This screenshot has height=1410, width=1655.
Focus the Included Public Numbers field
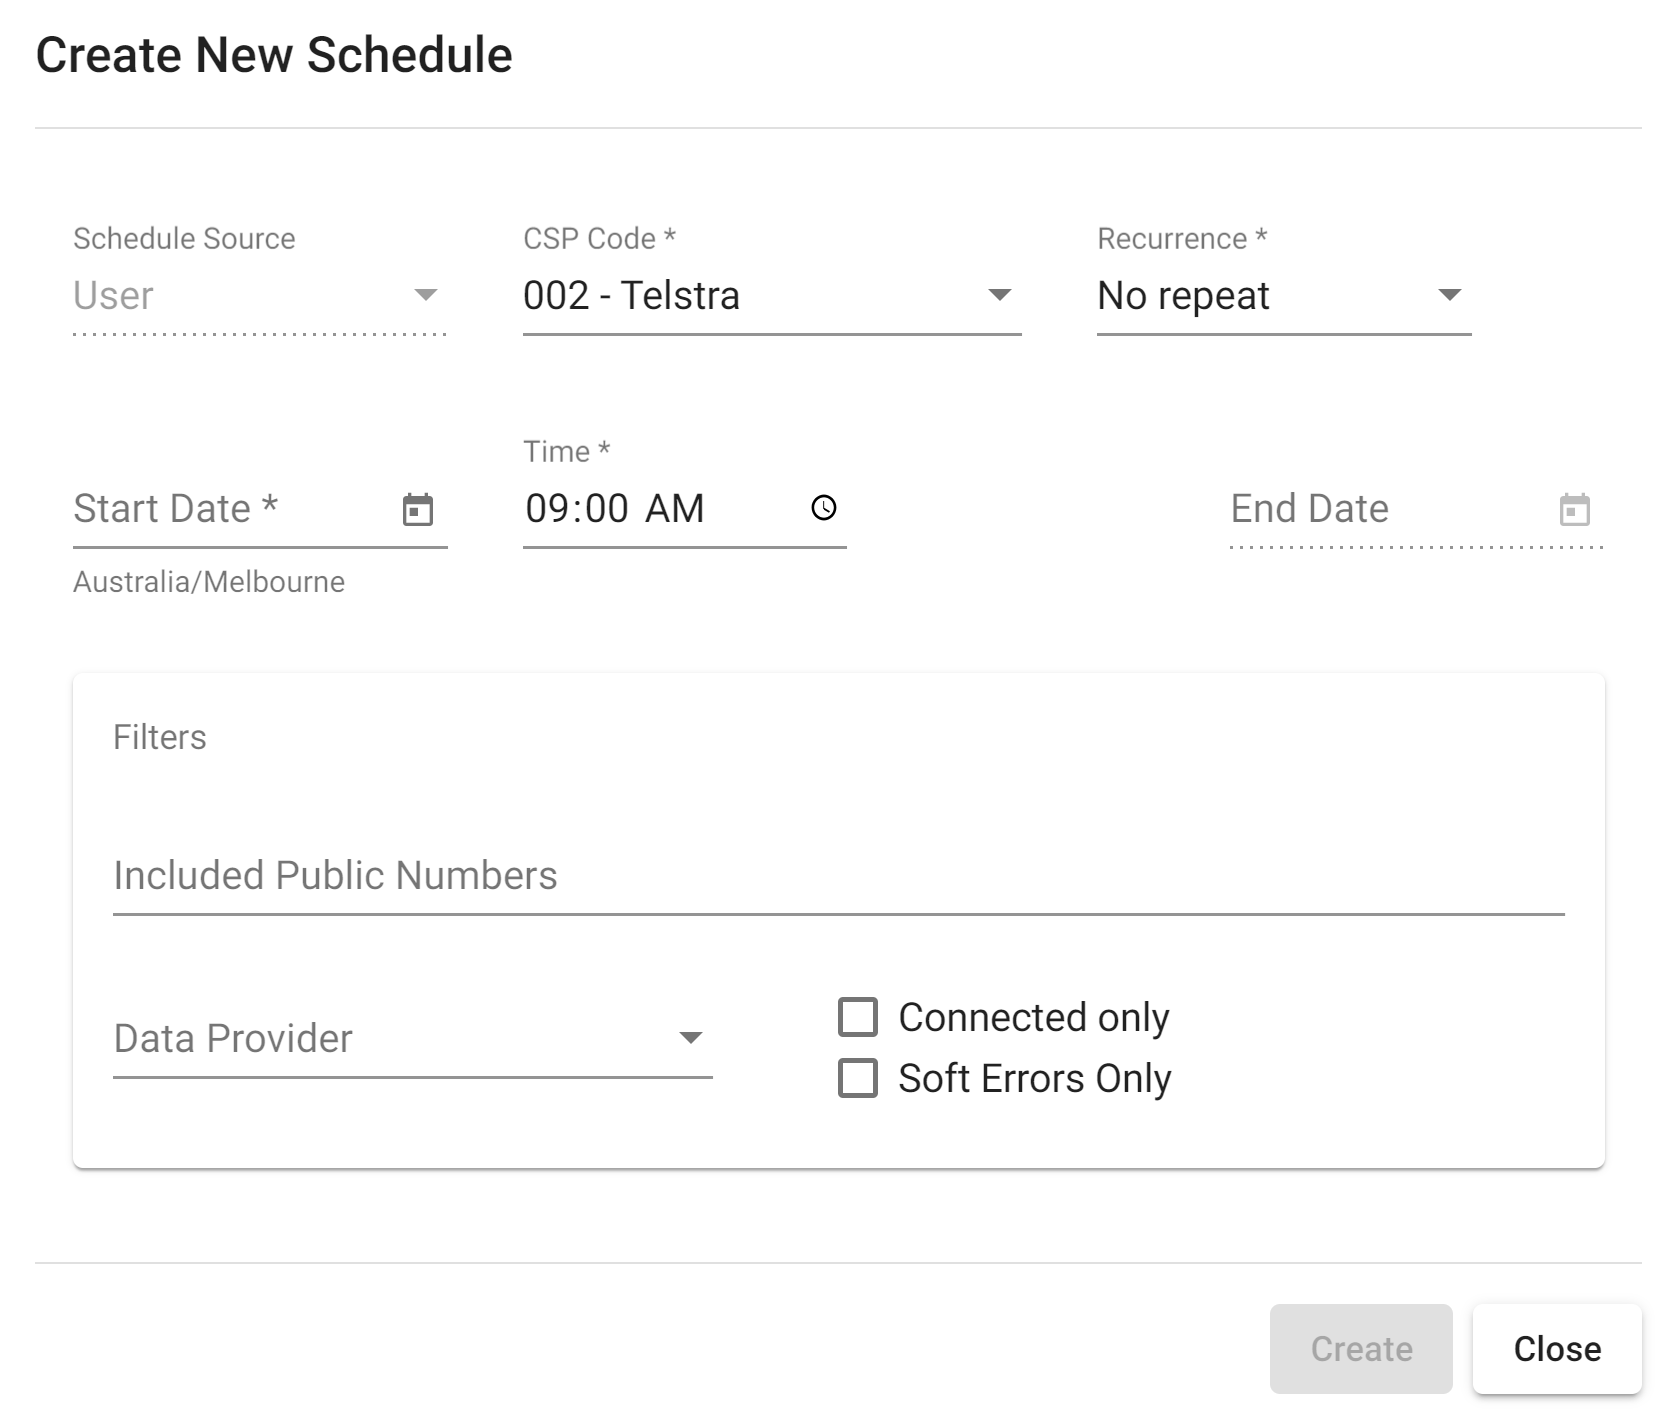pos(837,876)
